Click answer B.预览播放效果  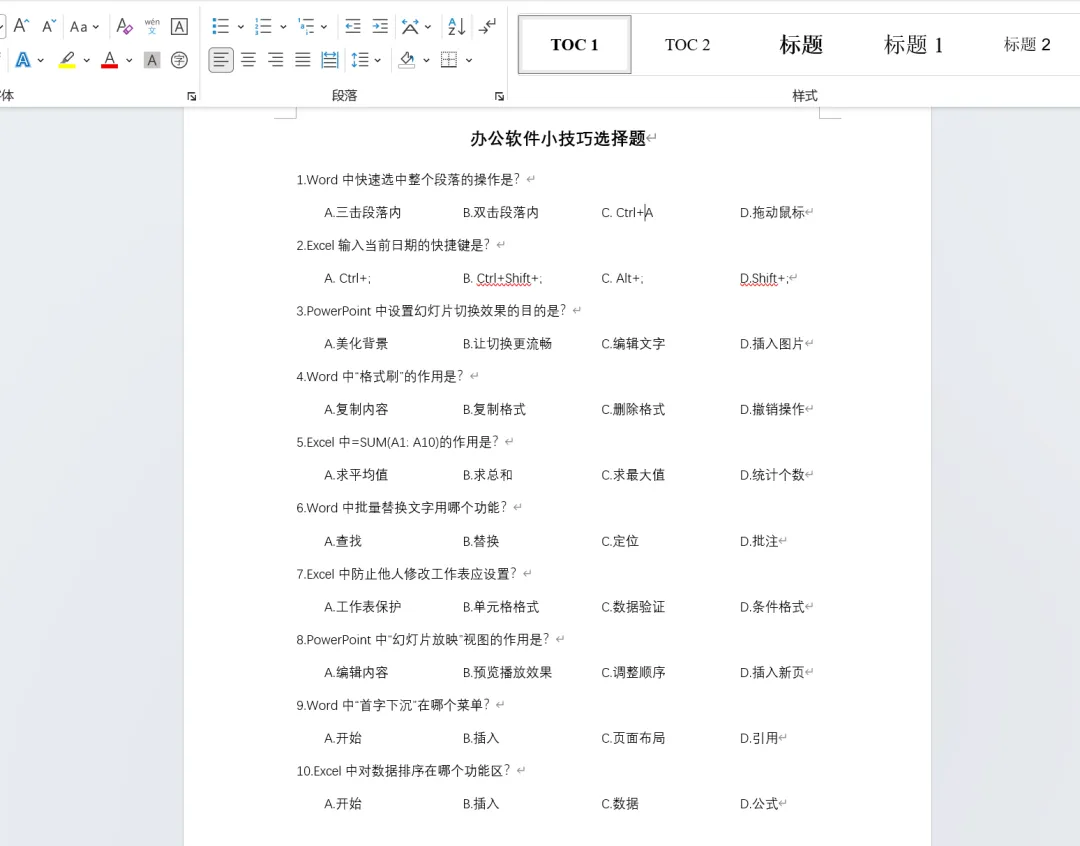(507, 672)
